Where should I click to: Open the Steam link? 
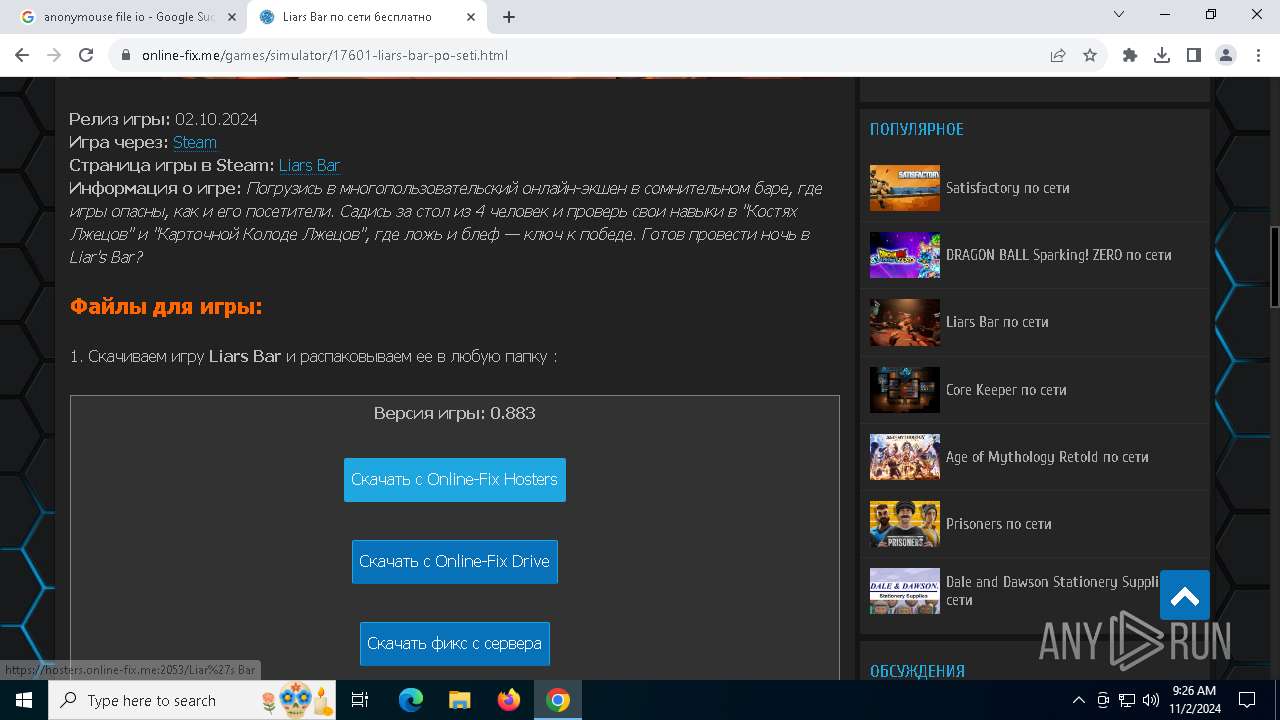click(x=195, y=142)
